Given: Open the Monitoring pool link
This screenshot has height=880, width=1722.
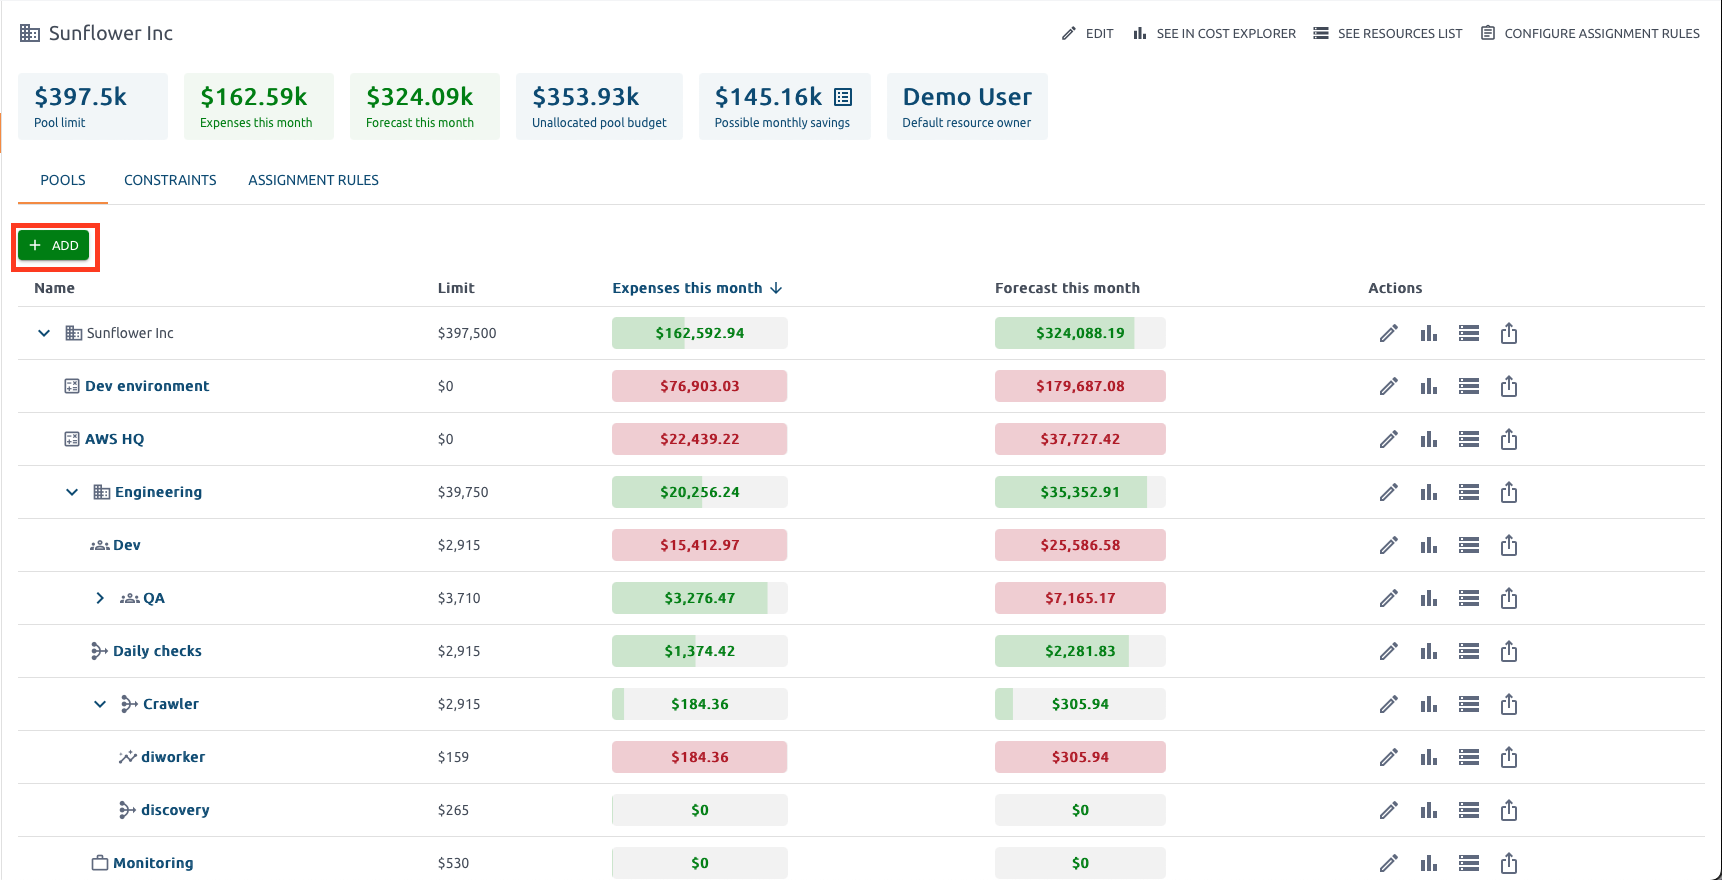Looking at the screenshot, I should (x=153, y=863).
